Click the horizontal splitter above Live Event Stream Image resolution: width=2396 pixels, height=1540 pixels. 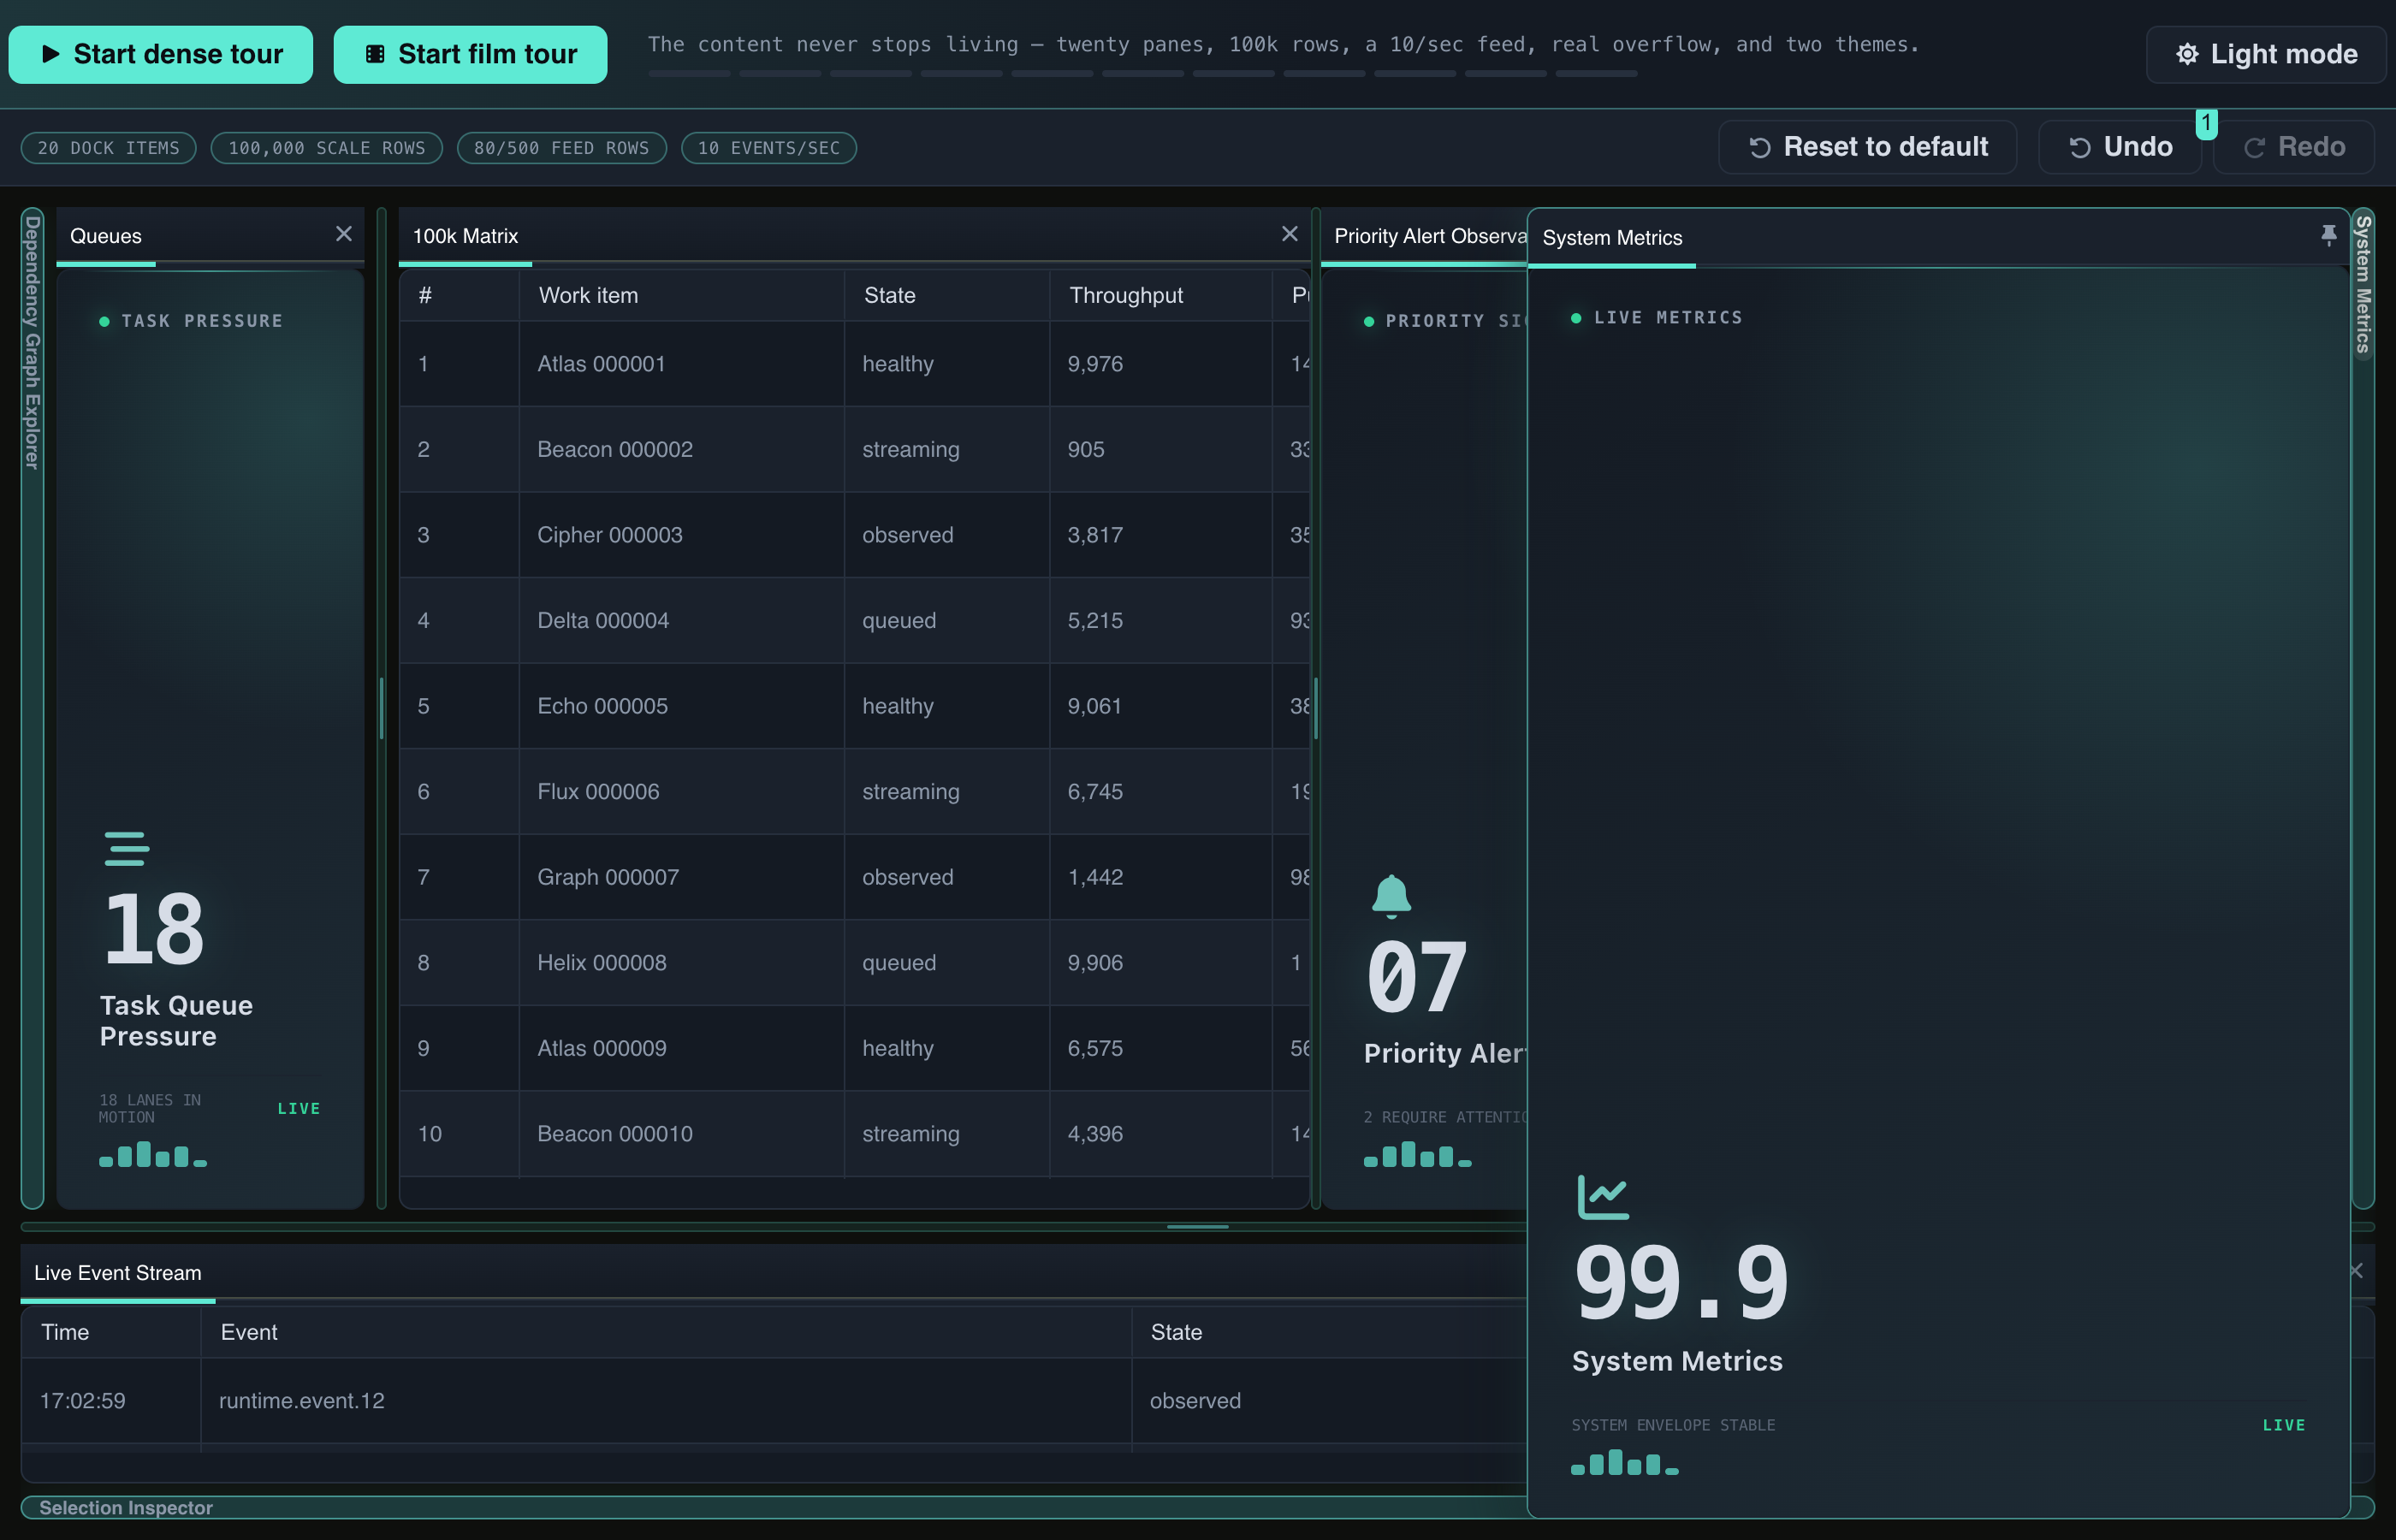tap(1197, 1226)
